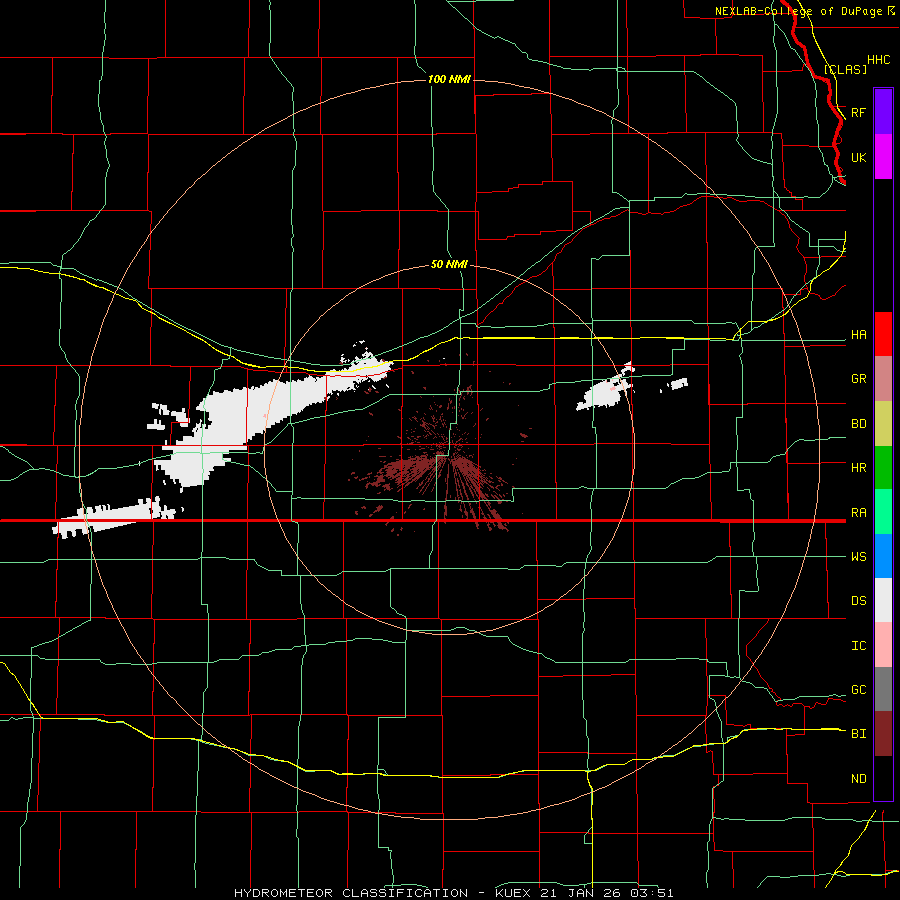Click the GR legend color swatch

point(883,379)
